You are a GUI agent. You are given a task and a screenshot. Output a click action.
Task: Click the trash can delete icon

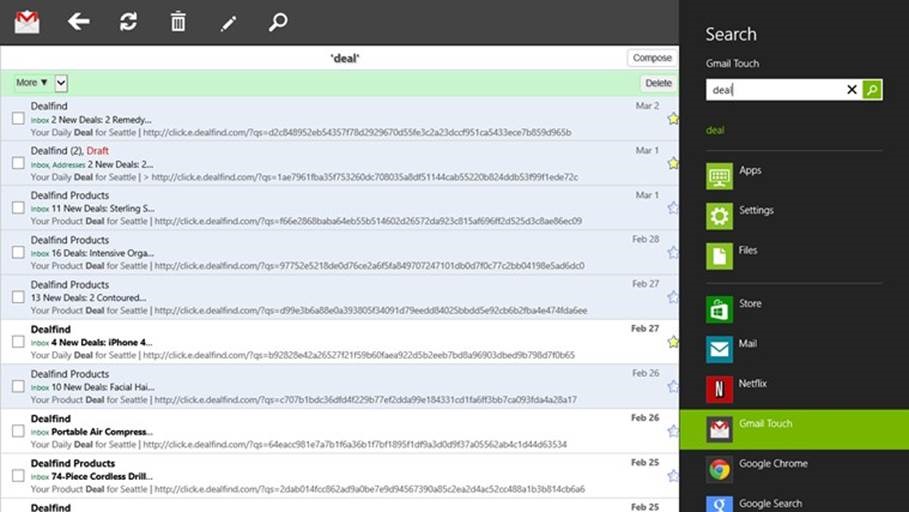click(178, 21)
